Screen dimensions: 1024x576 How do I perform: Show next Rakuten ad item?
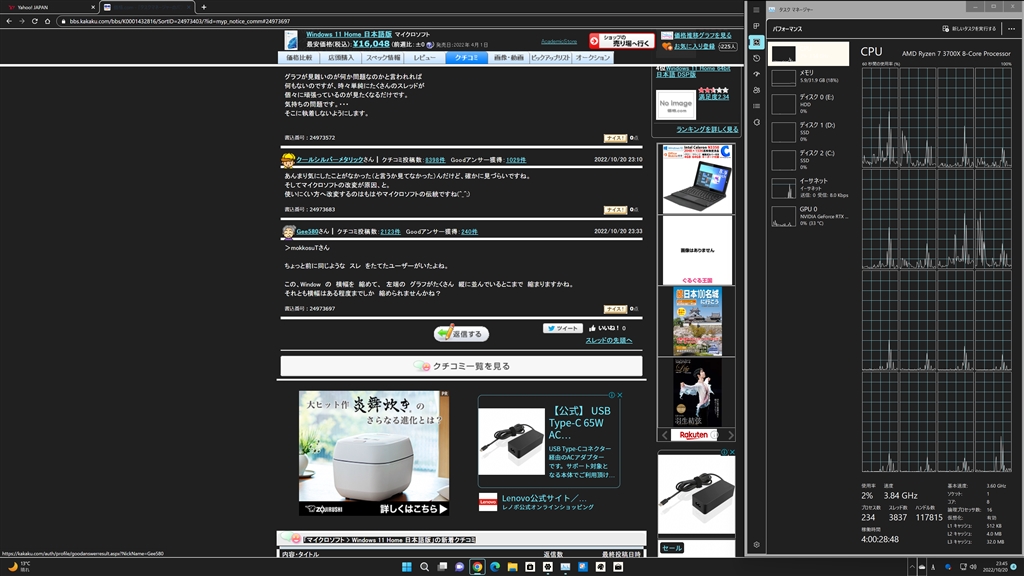[x=730, y=435]
